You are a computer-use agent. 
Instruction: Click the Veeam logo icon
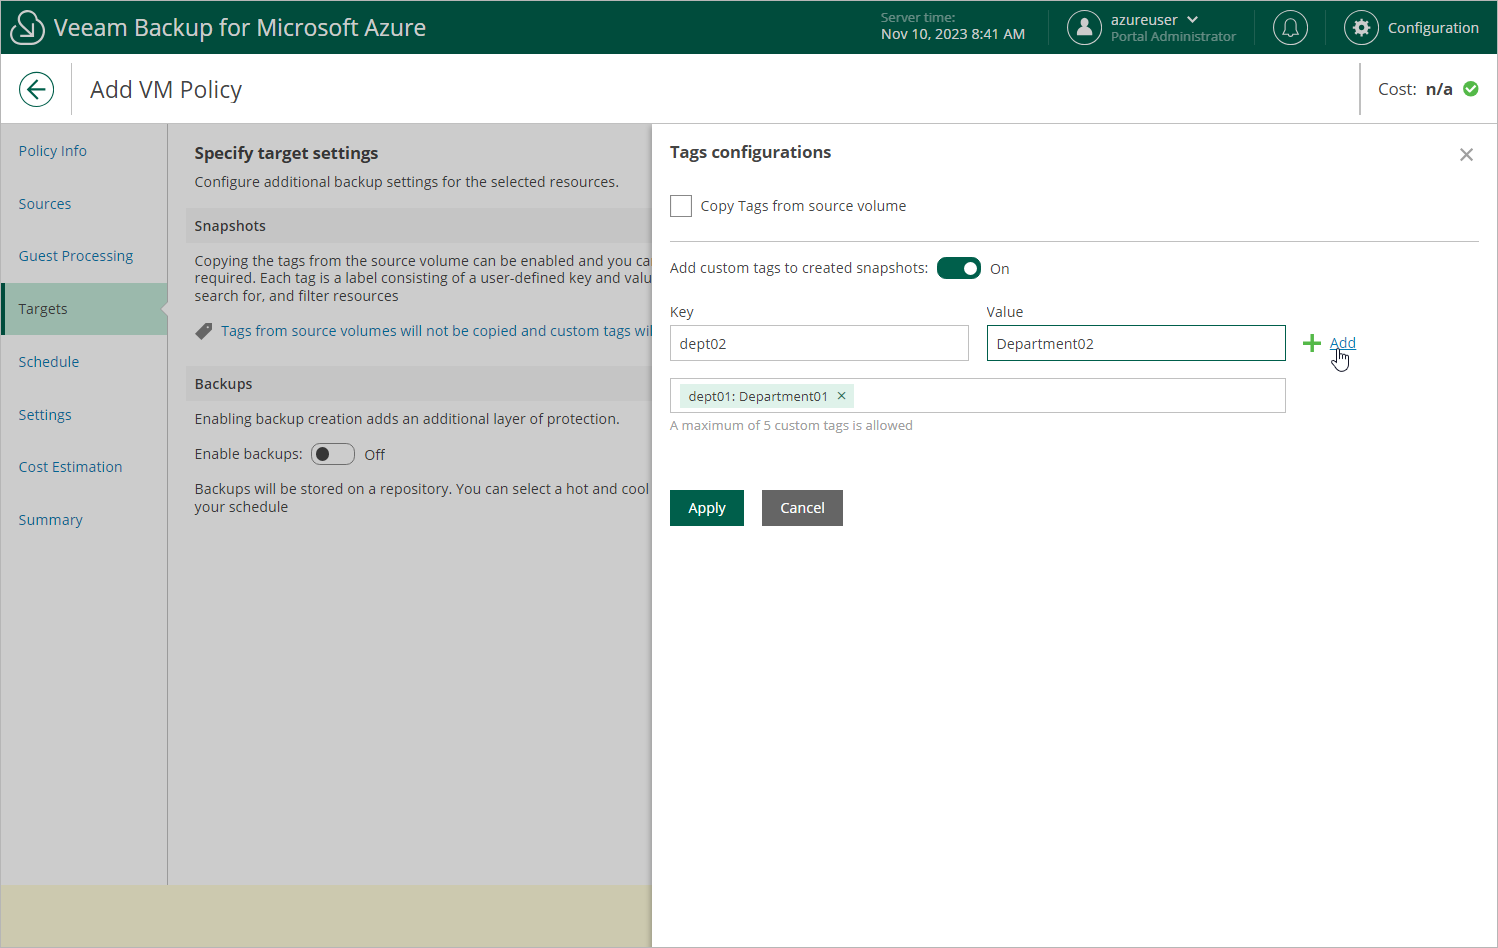point(27,27)
